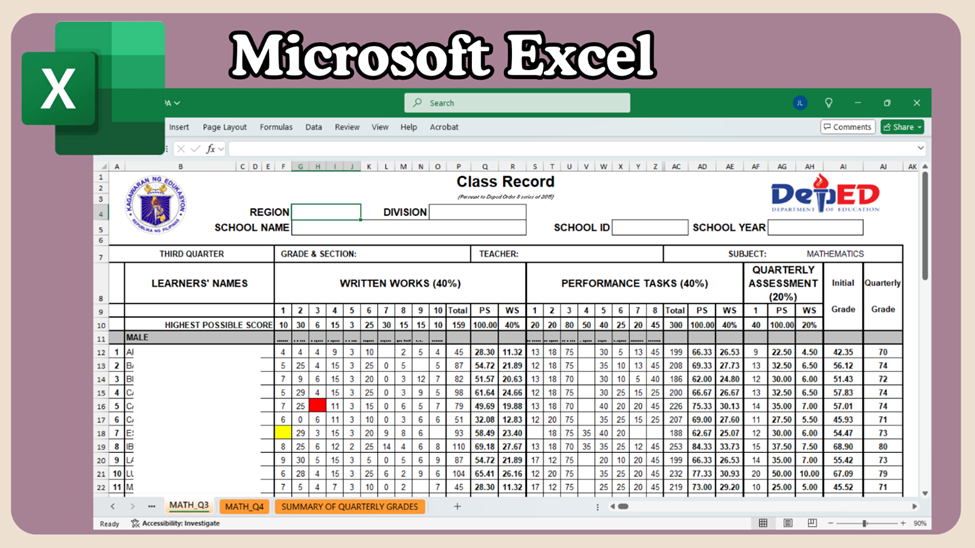Open the Insert ribbon tab

[179, 127]
